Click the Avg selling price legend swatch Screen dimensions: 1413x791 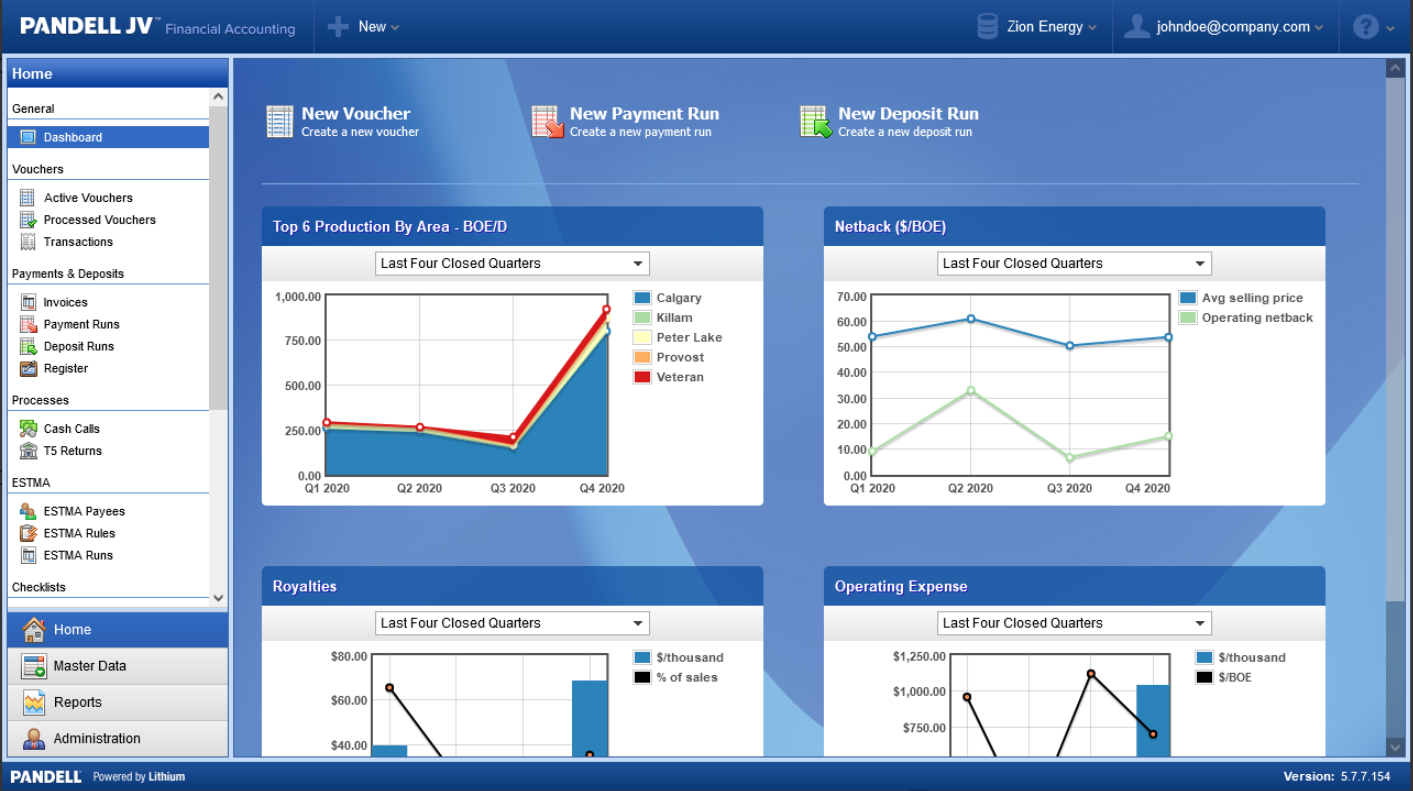pyautogui.click(x=1188, y=298)
